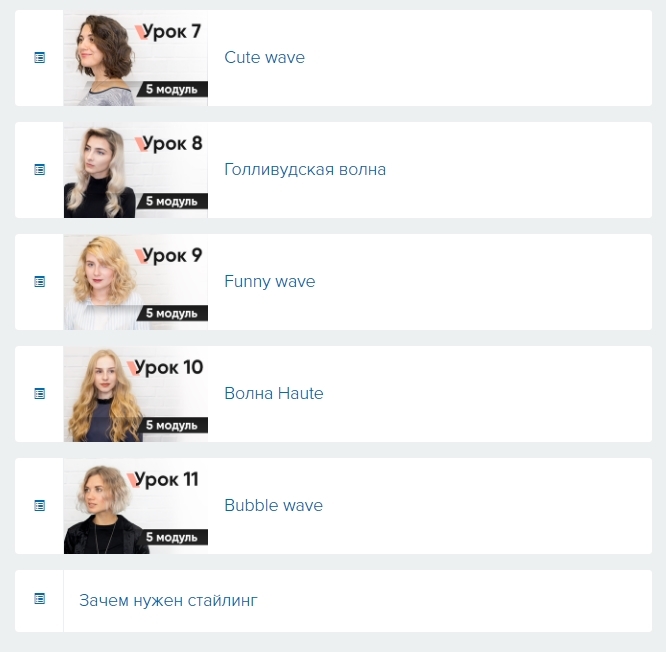The image size is (666, 652).
Task: Click the list icon beside Волна Haute
Action: coord(40,394)
